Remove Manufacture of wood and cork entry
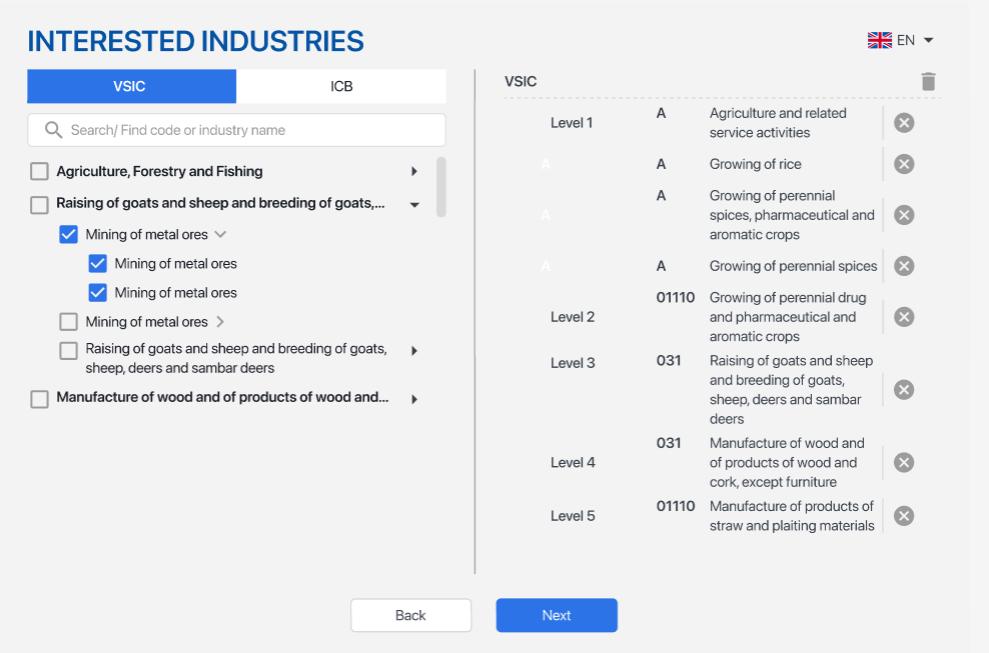The image size is (989, 653). (x=904, y=462)
